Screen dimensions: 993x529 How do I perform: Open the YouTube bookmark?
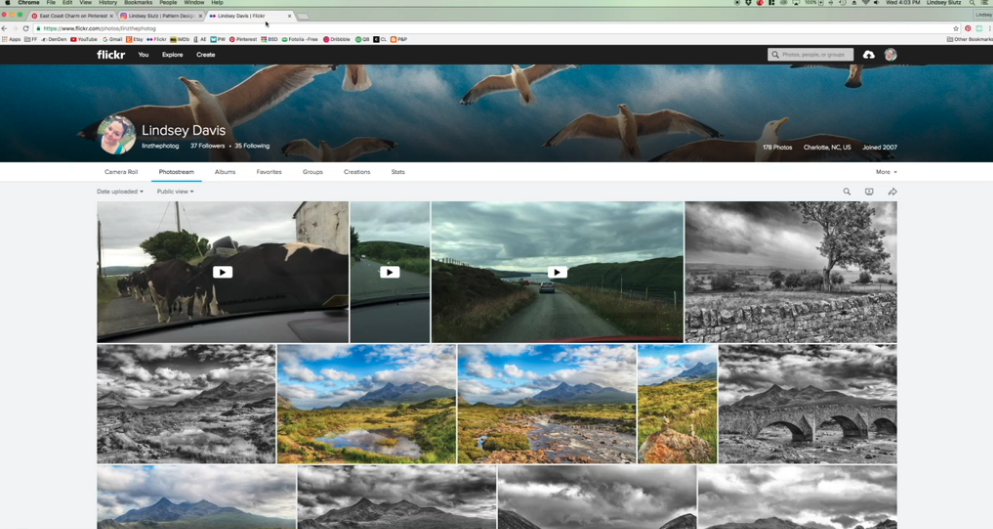(x=85, y=39)
